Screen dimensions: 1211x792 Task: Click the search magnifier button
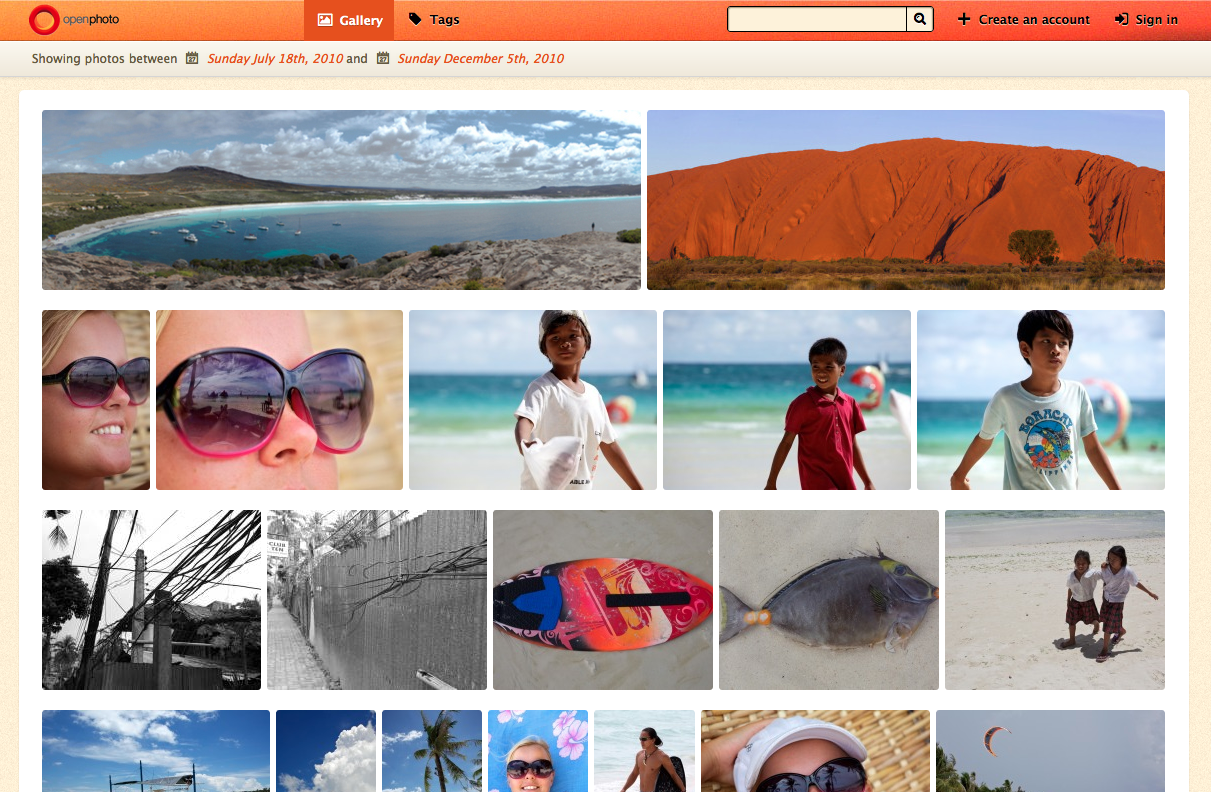click(920, 19)
